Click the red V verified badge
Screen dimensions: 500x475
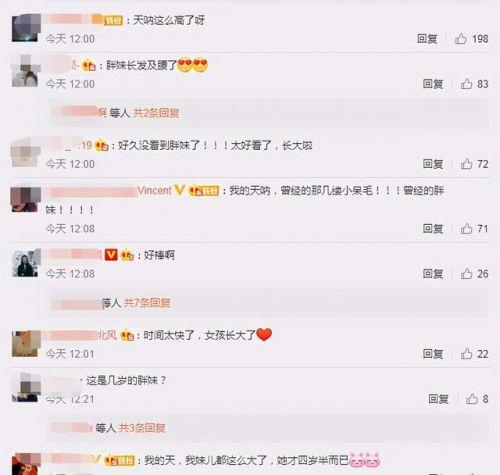coord(111,255)
